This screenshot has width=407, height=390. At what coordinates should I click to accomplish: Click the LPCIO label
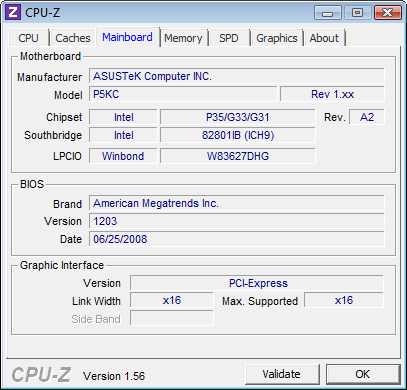[67, 156]
